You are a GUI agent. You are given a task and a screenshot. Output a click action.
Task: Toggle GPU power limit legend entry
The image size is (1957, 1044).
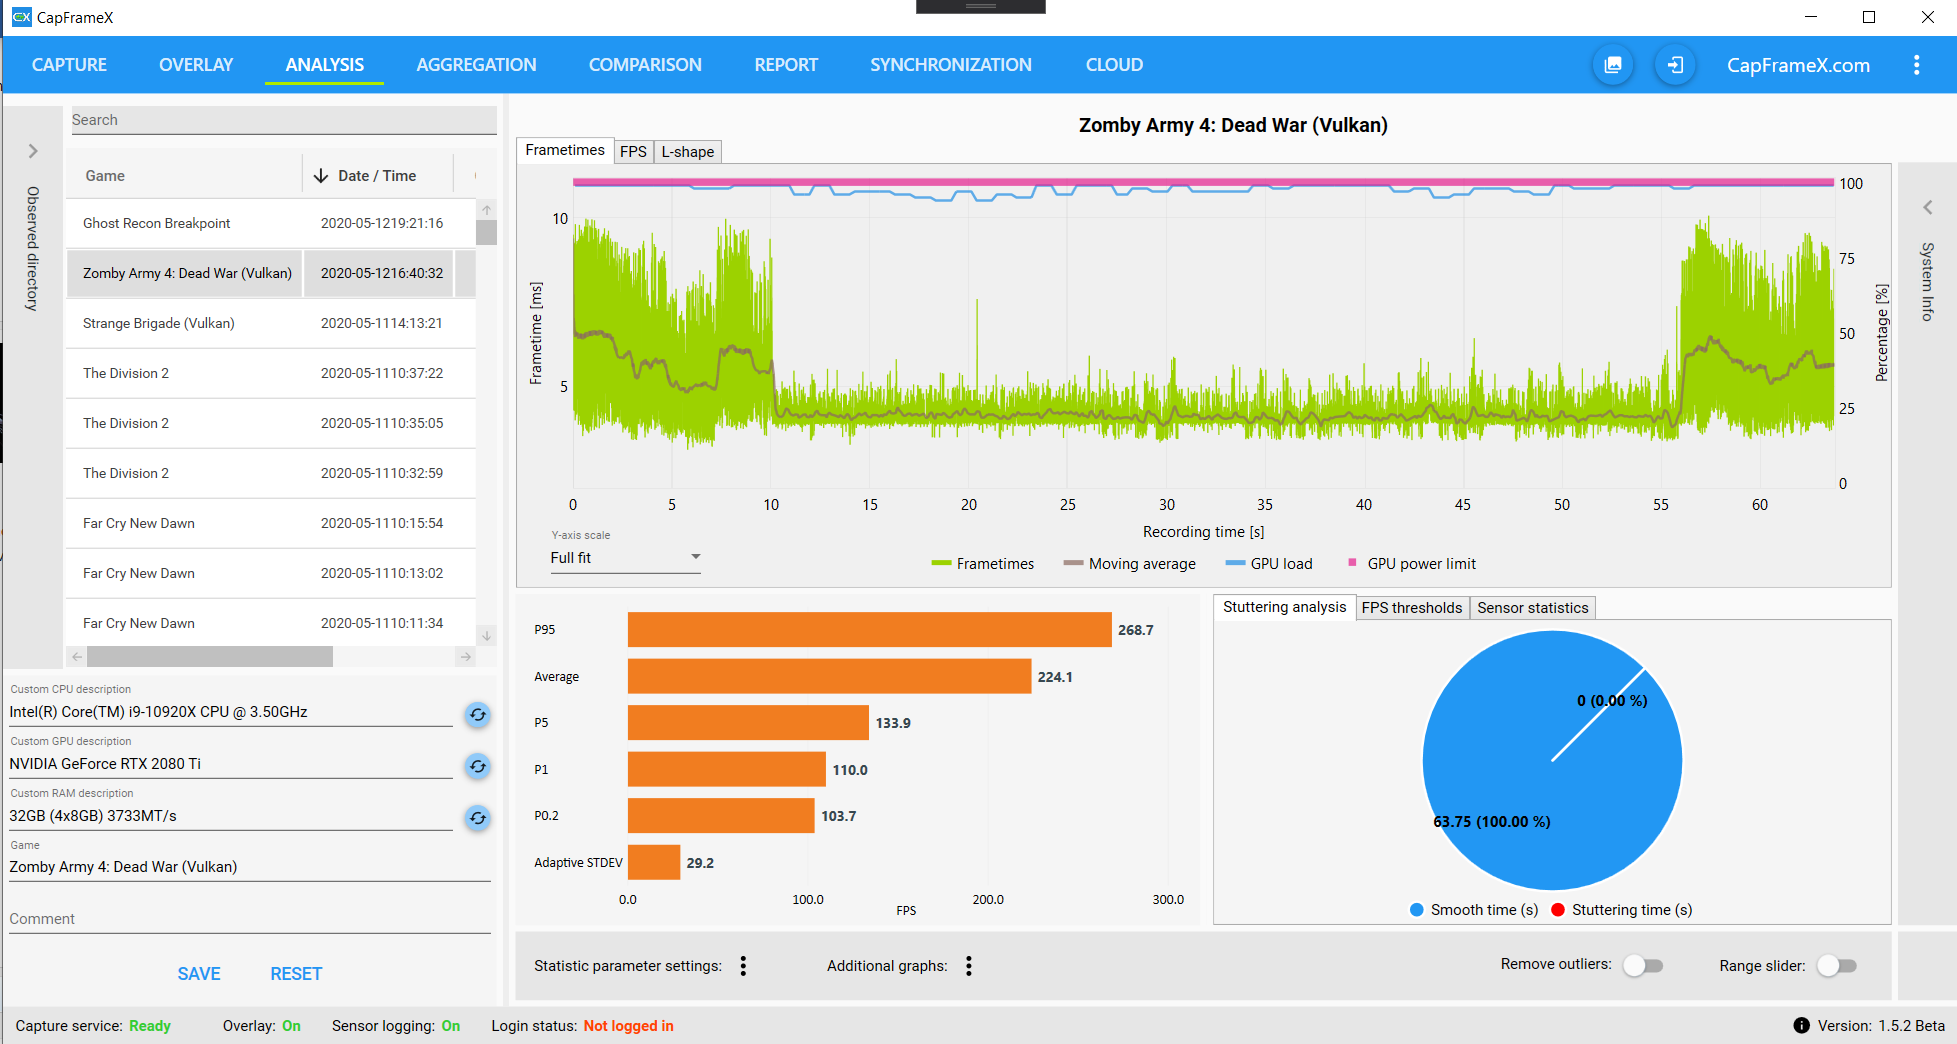click(x=1412, y=564)
